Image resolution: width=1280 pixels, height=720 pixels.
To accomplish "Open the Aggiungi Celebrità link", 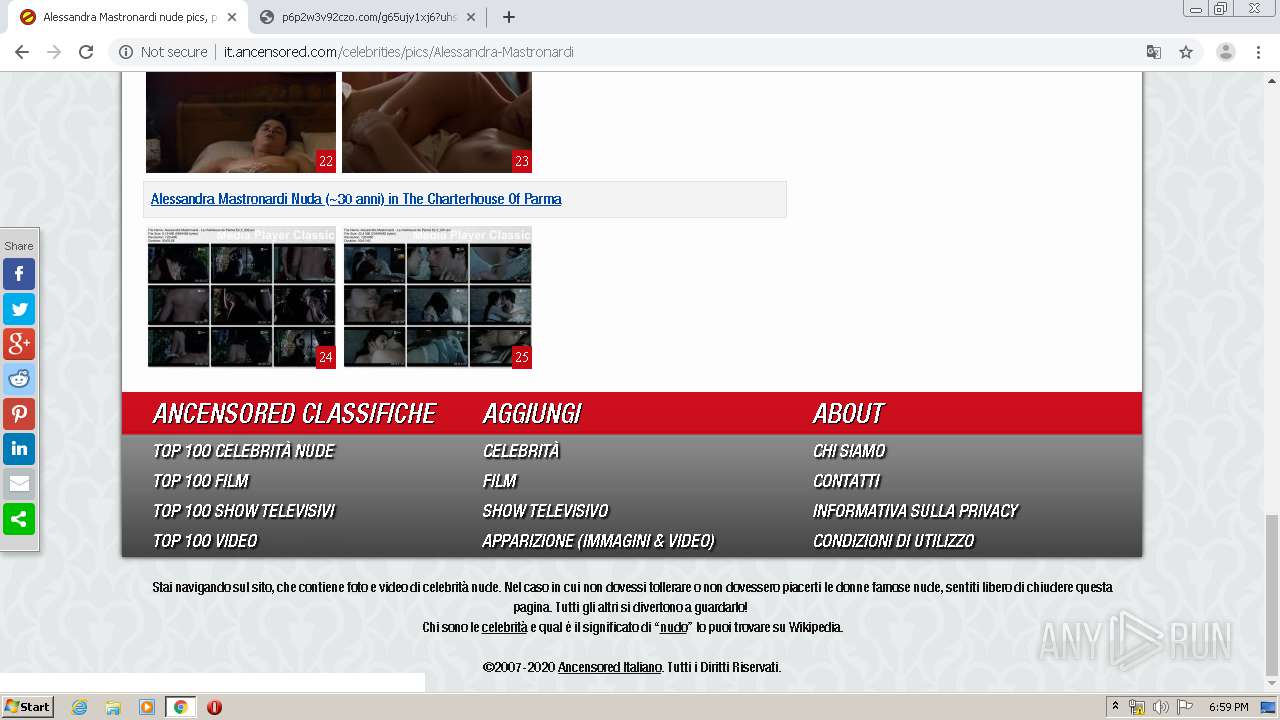I will [520, 451].
